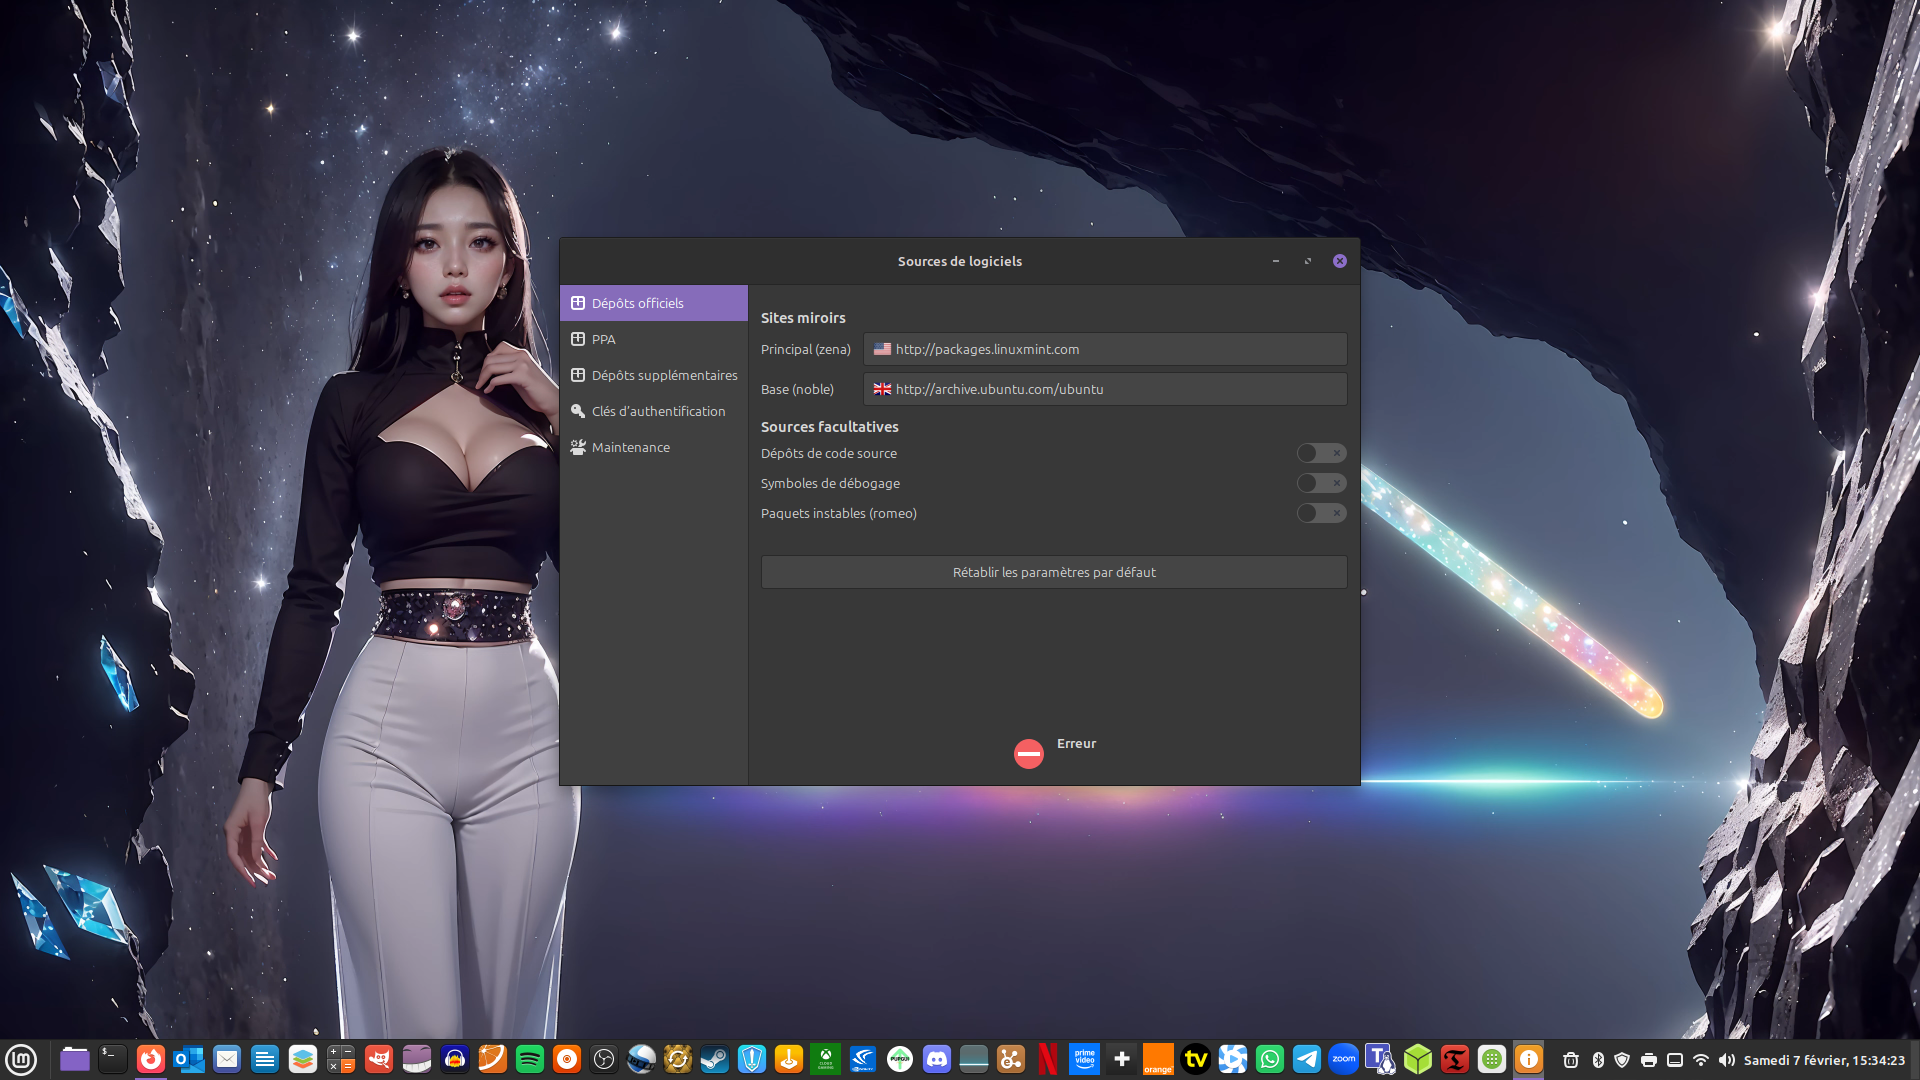Open Base (noble) mirror selector

tap(1104, 389)
